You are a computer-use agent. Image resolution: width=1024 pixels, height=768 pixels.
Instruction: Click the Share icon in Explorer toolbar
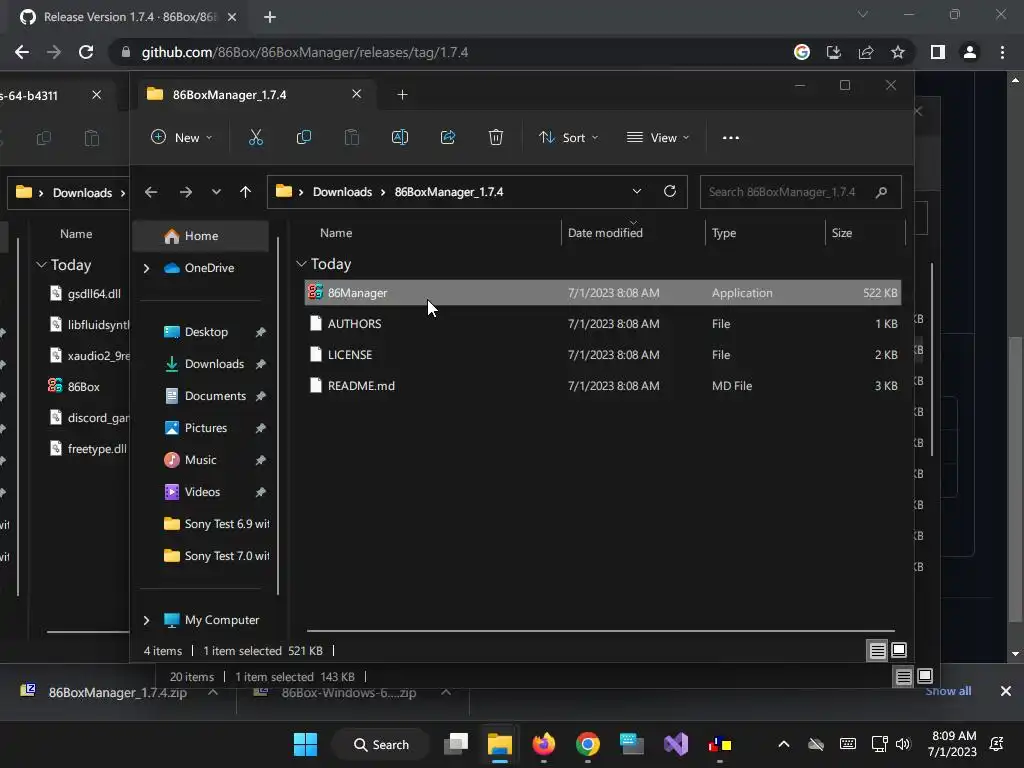coord(448,137)
